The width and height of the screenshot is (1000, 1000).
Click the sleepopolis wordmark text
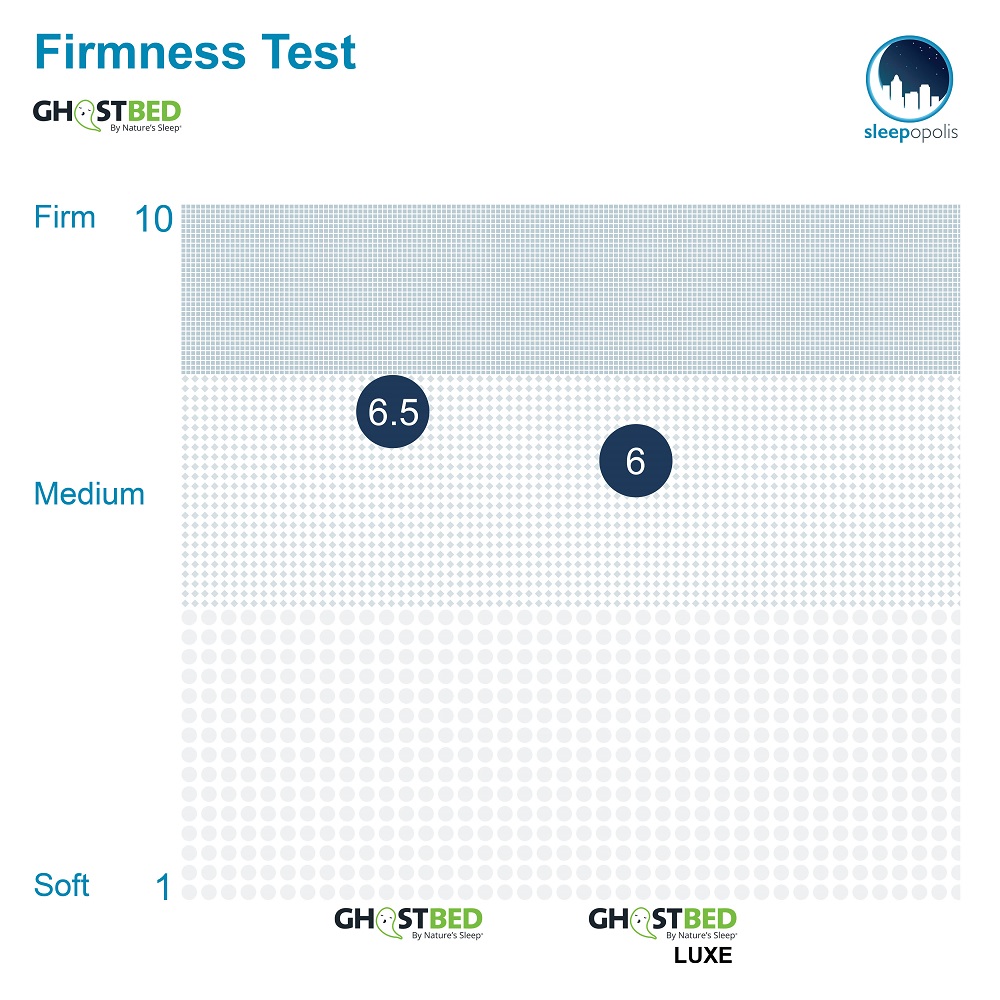click(x=911, y=133)
